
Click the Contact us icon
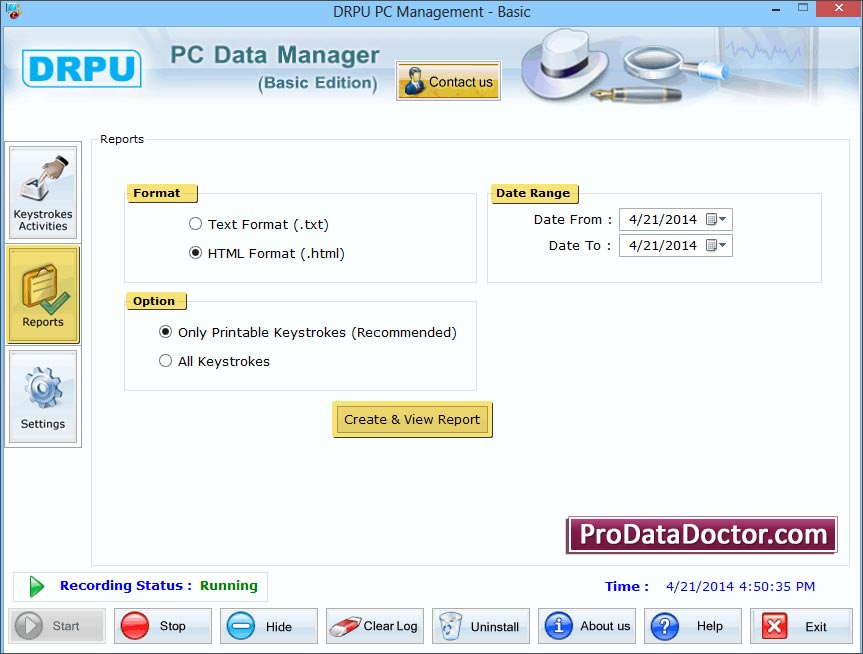coord(447,81)
